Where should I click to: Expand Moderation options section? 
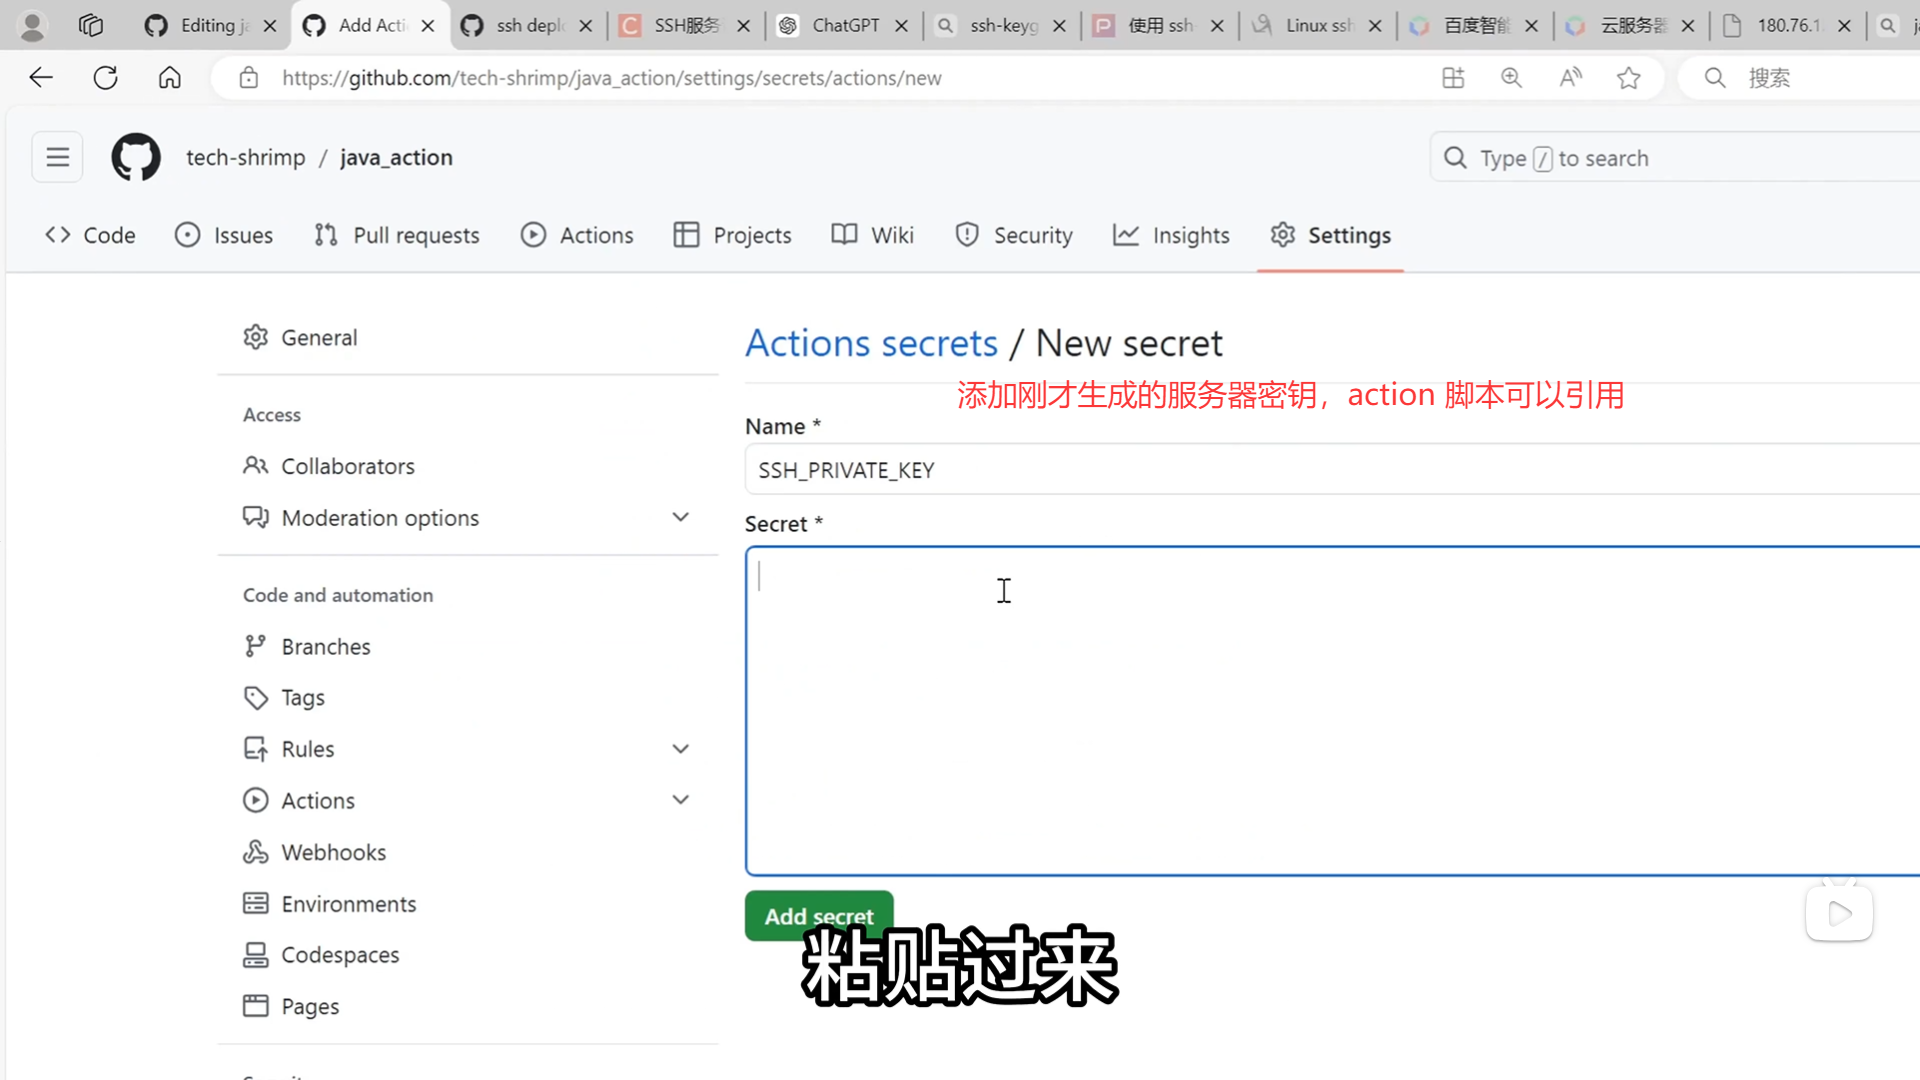(680, 517)
